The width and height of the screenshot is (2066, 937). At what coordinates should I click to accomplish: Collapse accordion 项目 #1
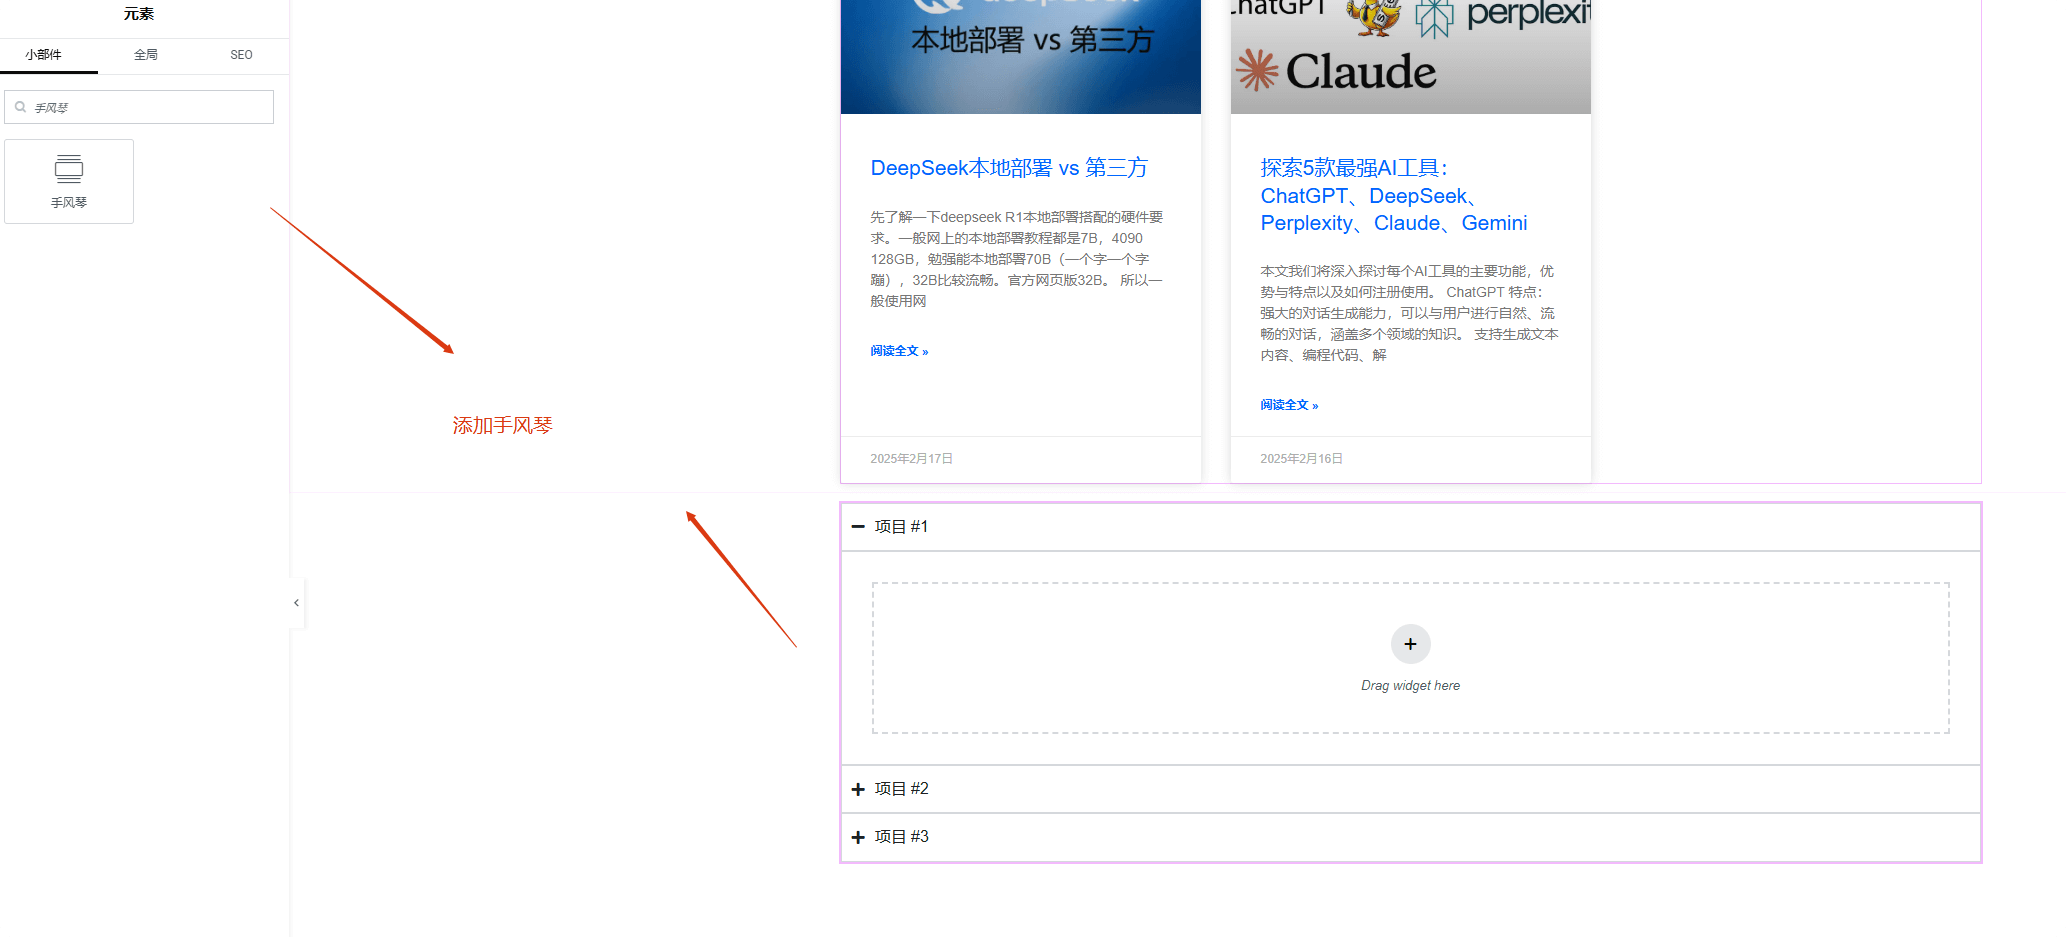point(1410,527)
